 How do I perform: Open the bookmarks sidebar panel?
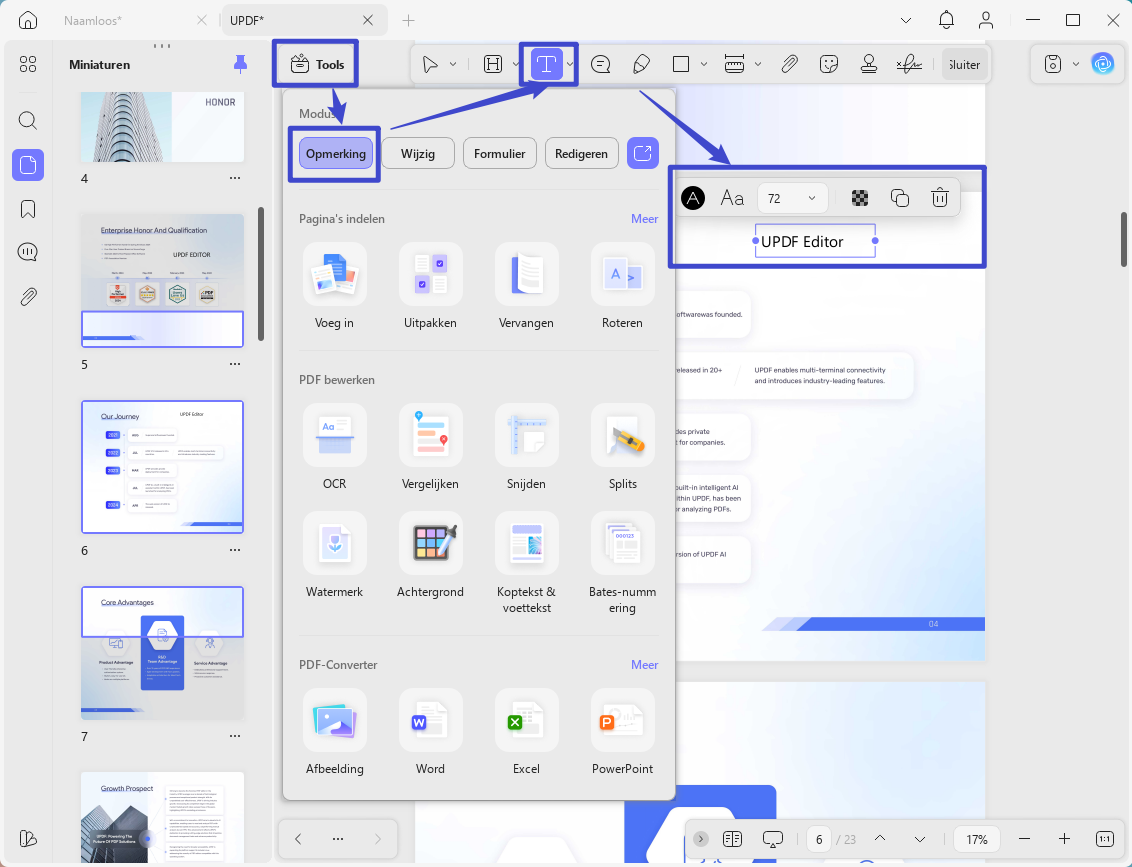[27, 209]
